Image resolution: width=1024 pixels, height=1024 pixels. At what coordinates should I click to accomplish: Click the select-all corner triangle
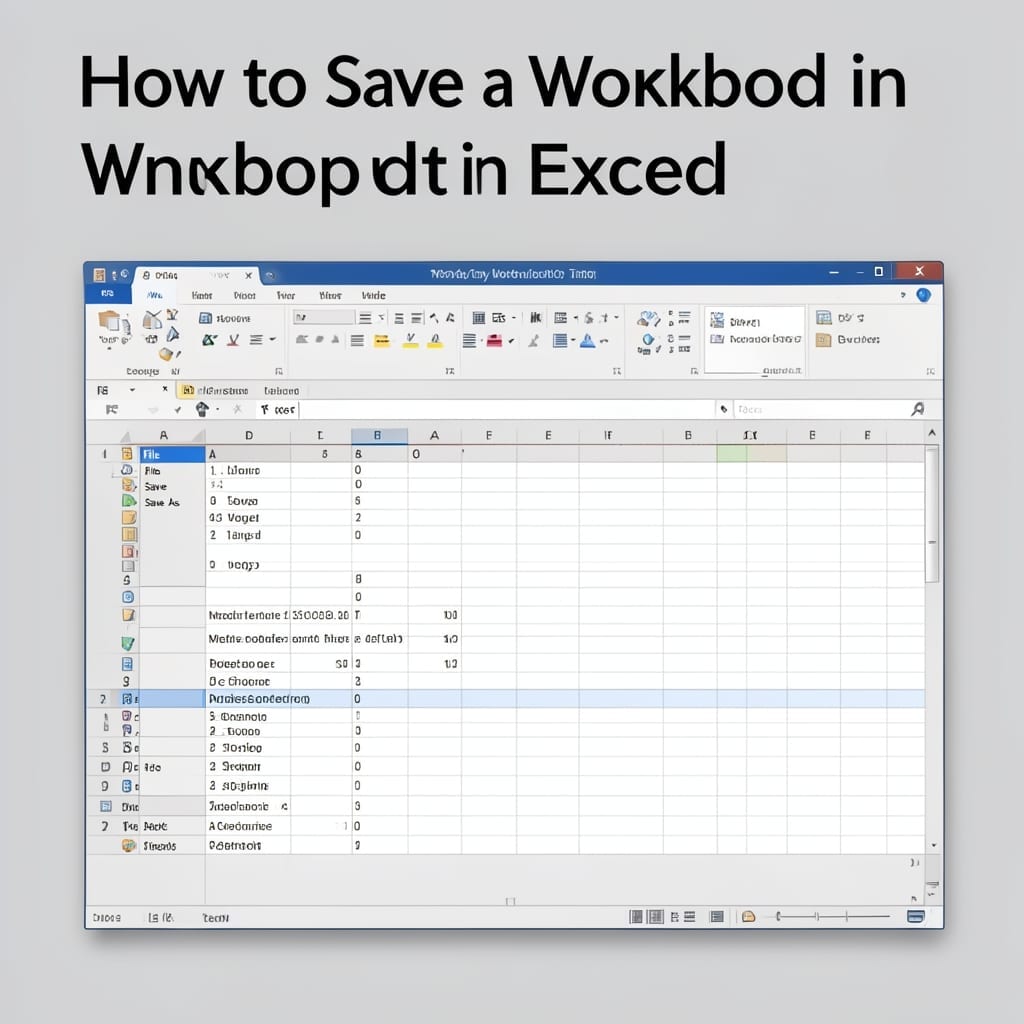point(125,437)
